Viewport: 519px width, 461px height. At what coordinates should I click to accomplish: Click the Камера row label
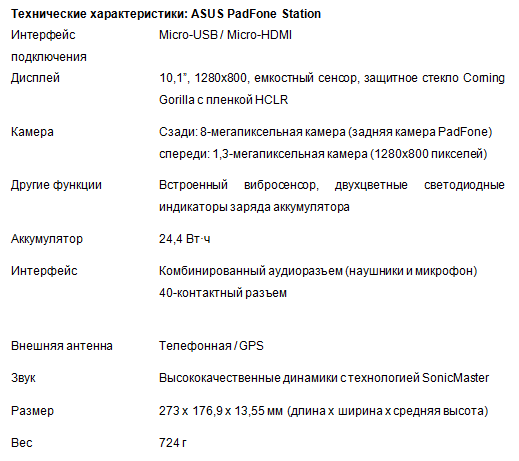32,132
